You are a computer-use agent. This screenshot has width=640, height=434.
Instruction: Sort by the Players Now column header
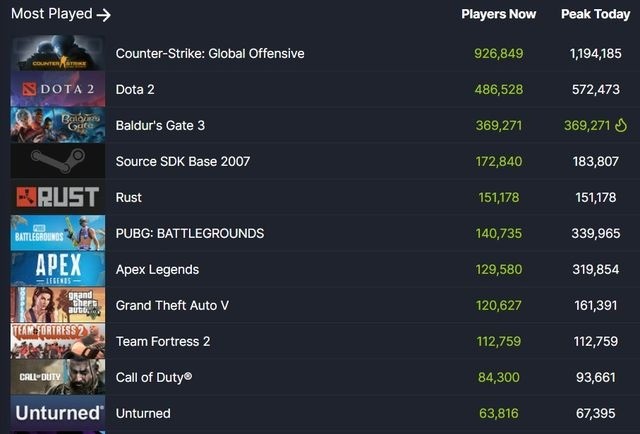click(498, 14)
